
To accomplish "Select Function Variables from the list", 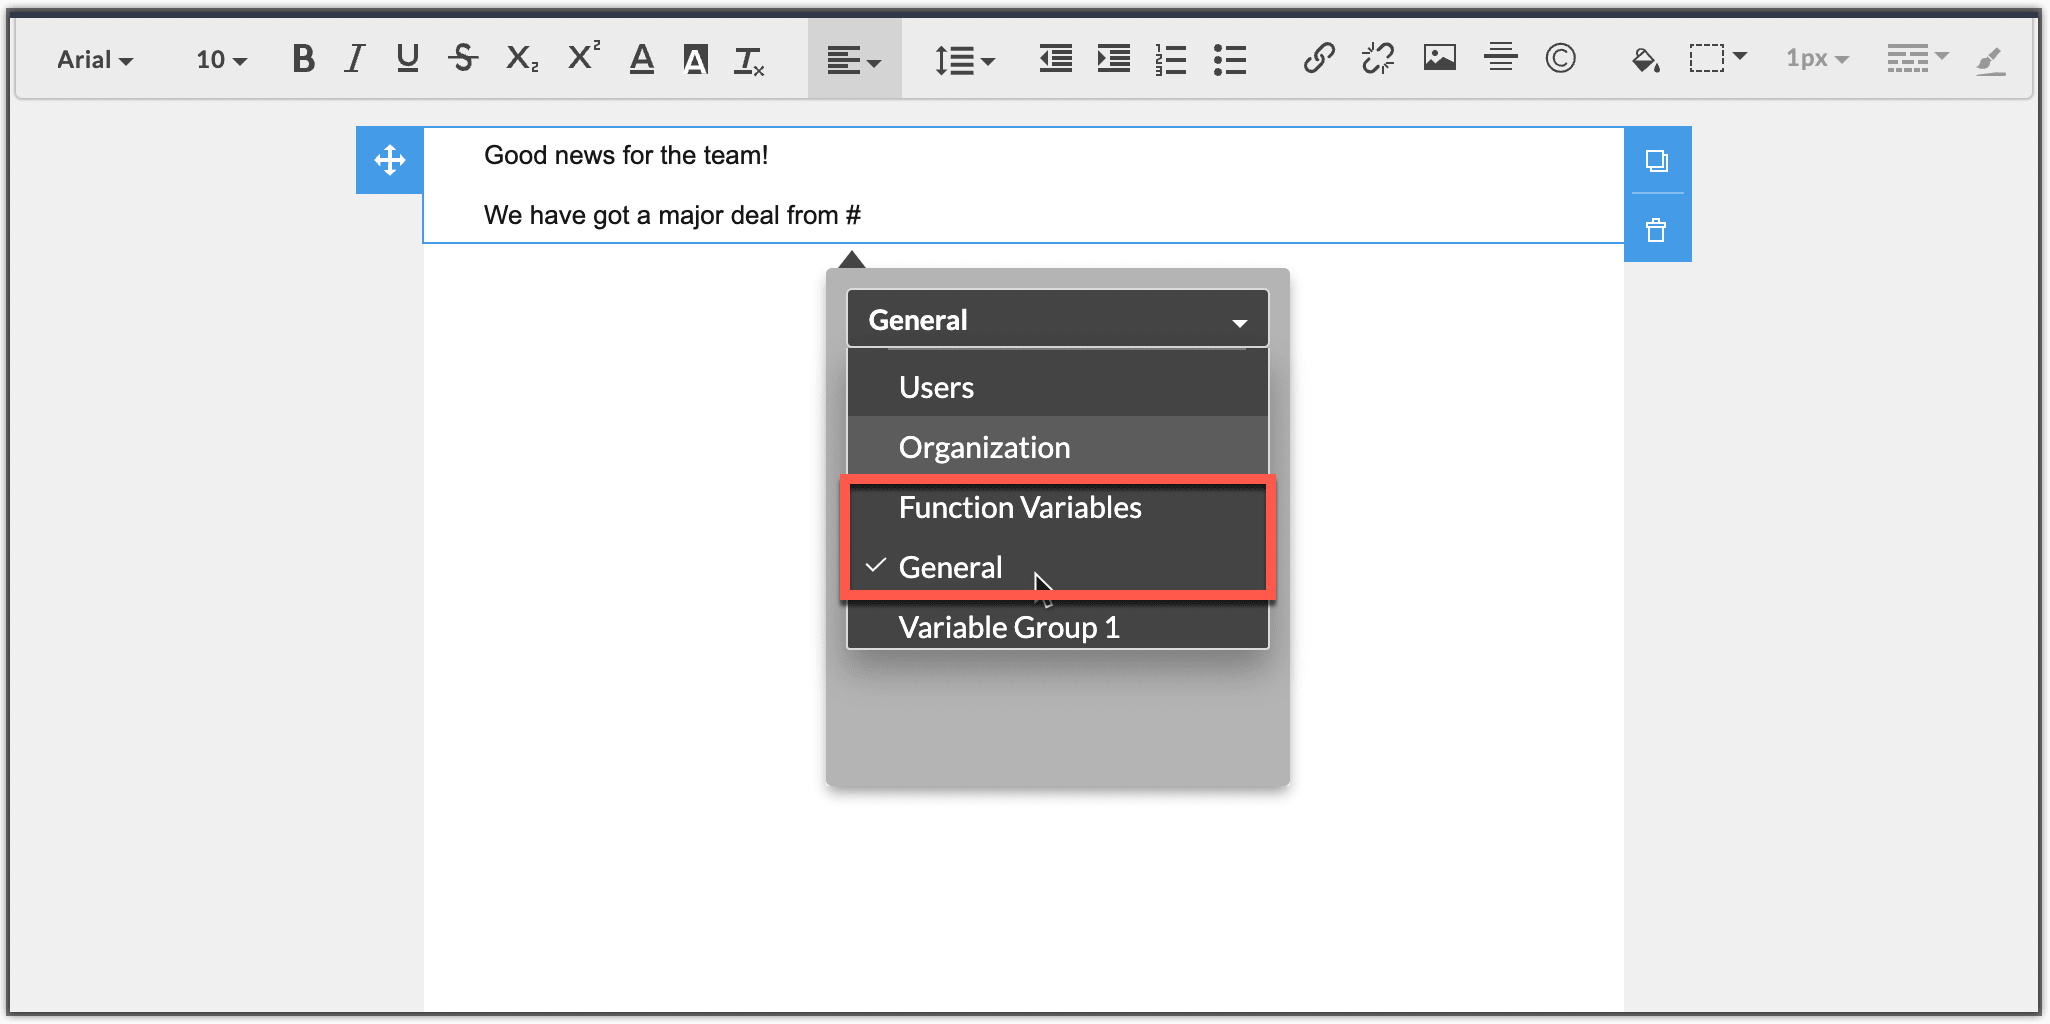I will pyautogui.click(x=1019, y=507).
